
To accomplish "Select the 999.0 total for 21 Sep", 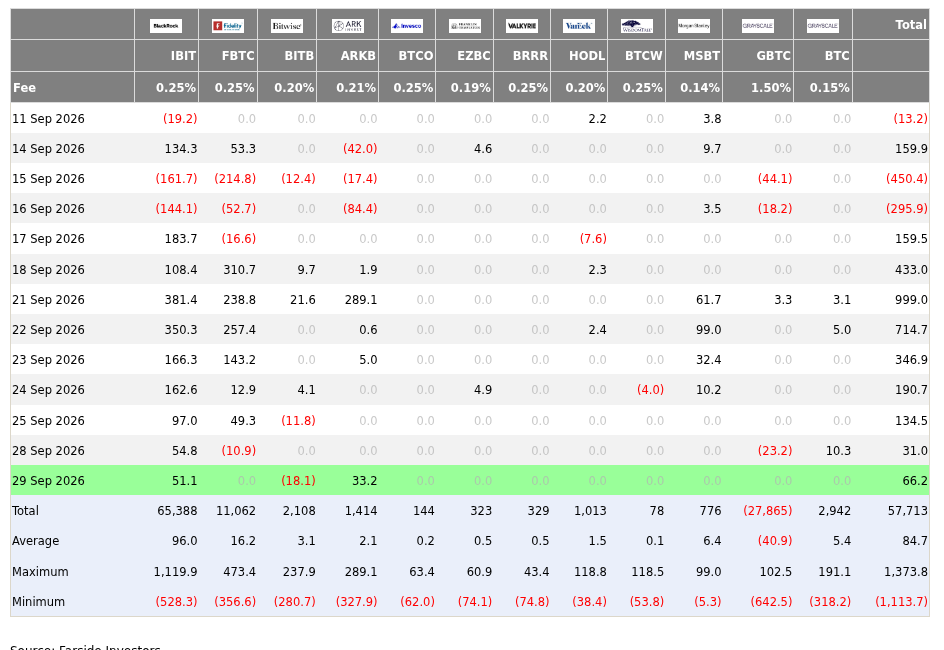I will pos(911,300).
